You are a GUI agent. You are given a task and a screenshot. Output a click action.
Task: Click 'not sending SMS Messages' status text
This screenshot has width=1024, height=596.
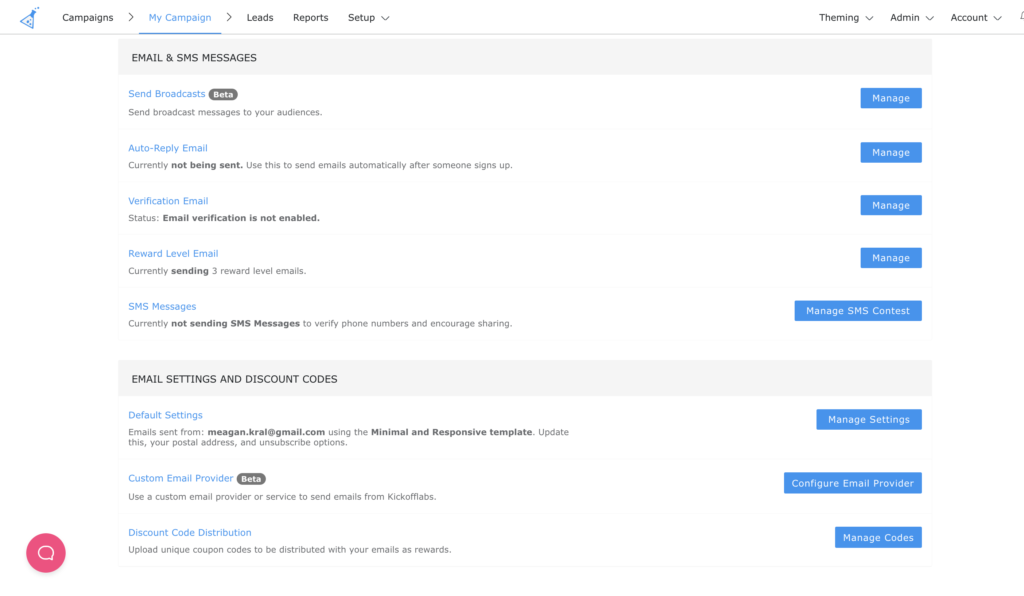click(235, 324)
